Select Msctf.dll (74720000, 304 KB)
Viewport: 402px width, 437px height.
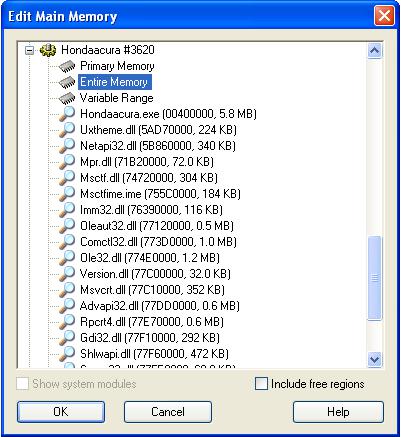[149, 178]
